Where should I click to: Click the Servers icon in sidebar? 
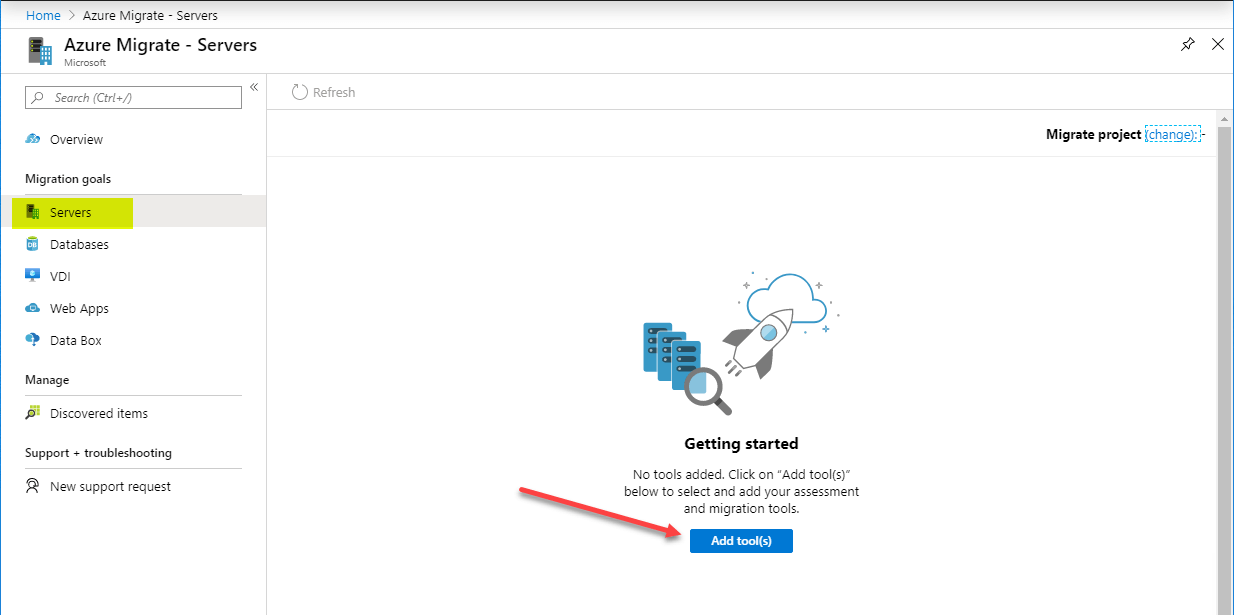click(x=33, y=212)
